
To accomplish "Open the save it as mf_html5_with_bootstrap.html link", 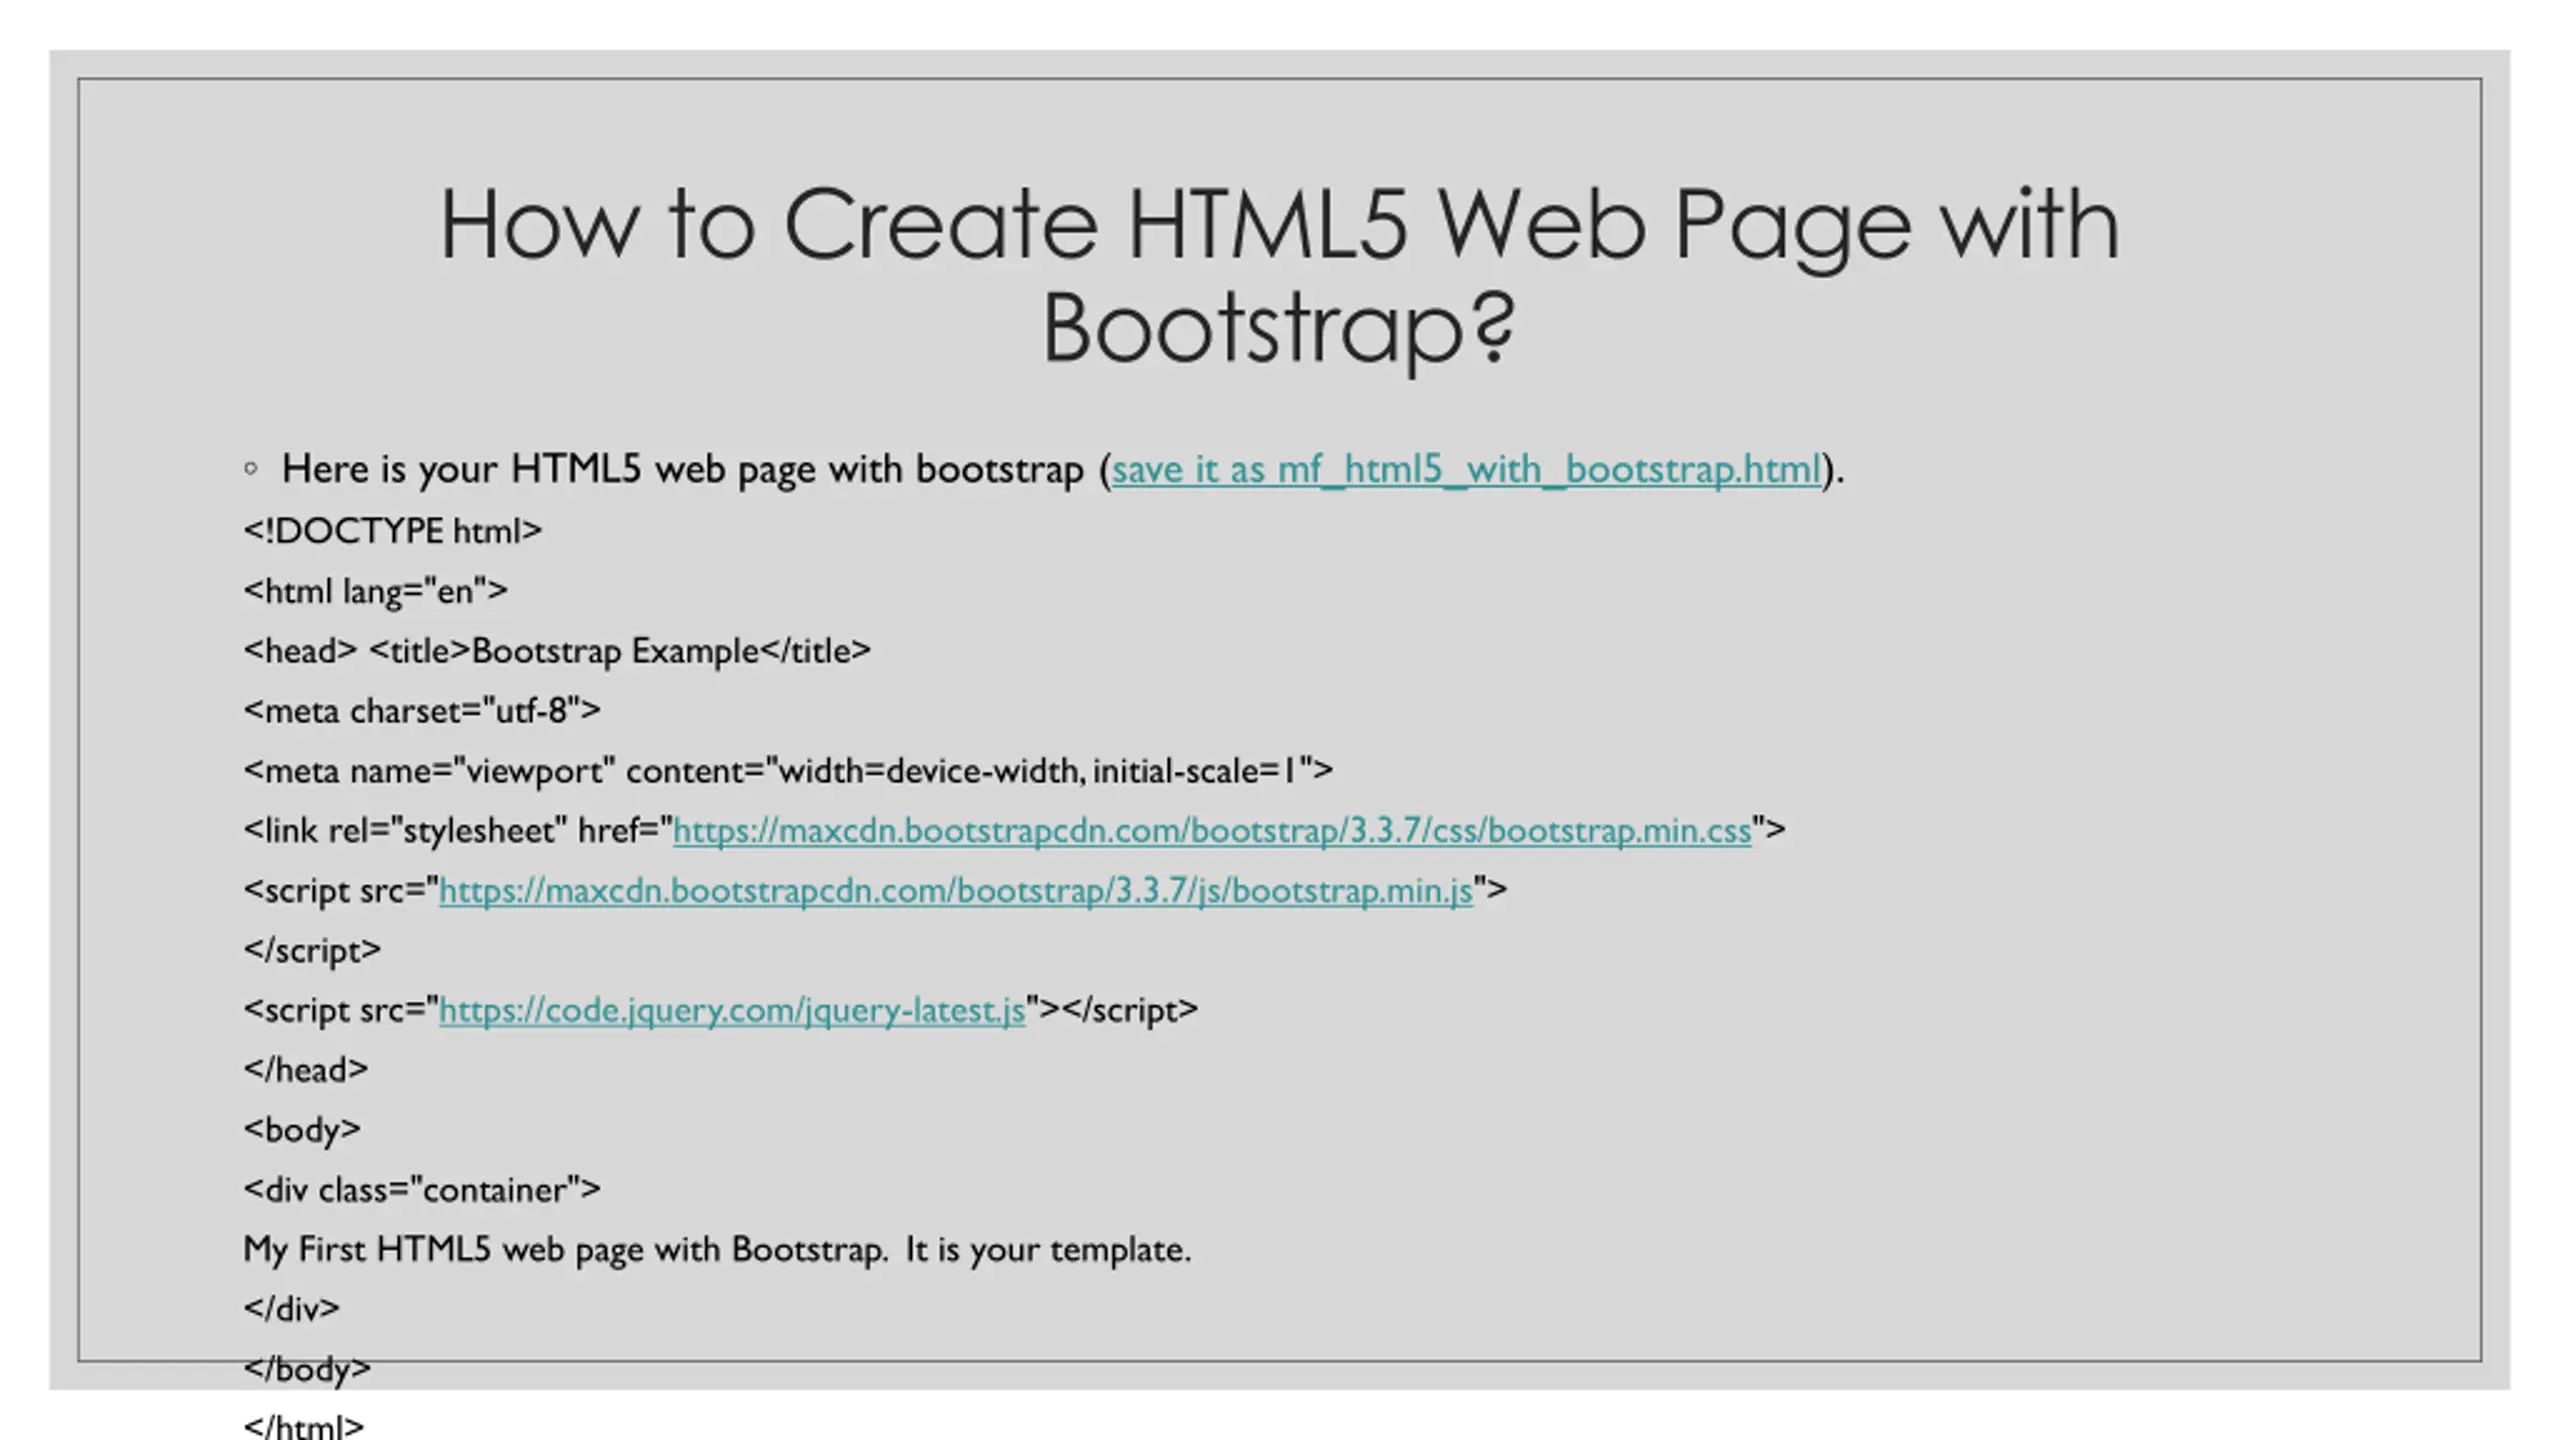I will (x=1465, y=469).
